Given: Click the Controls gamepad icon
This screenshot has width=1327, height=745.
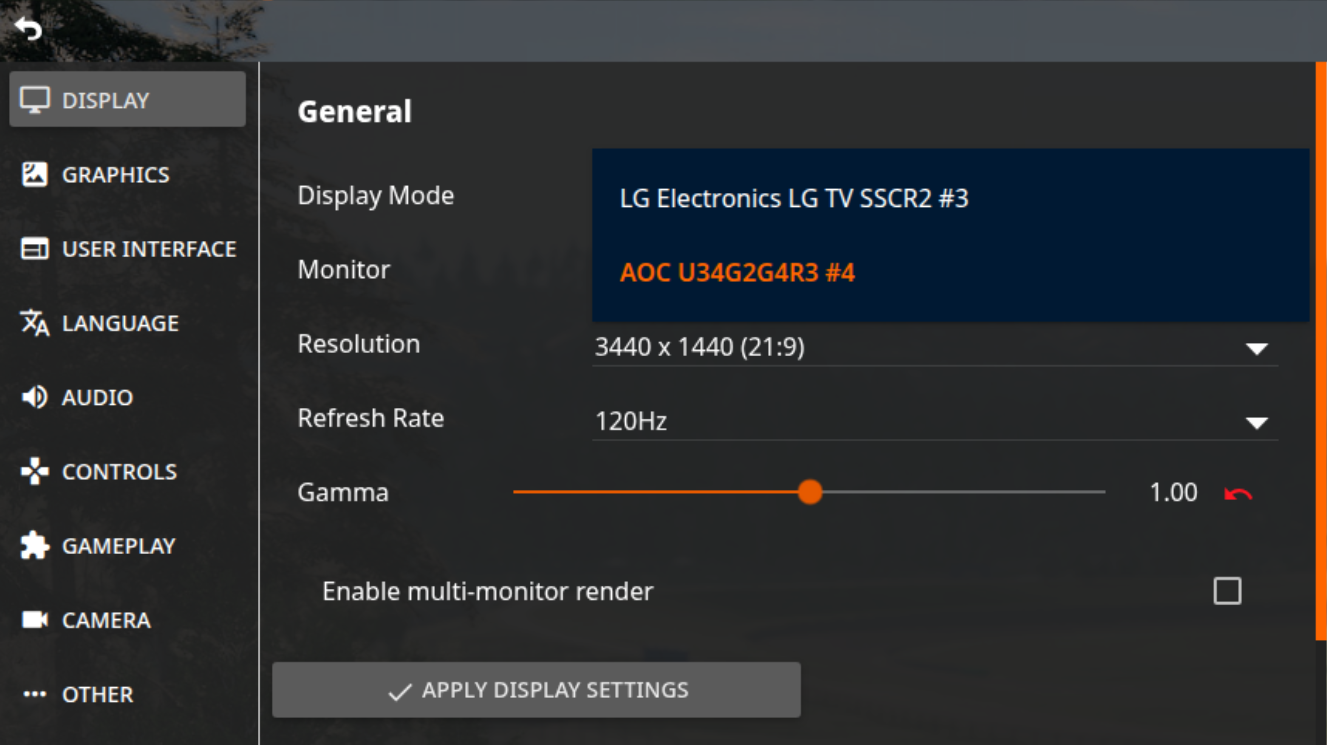Looking at the screenshot, I should 35,471.
